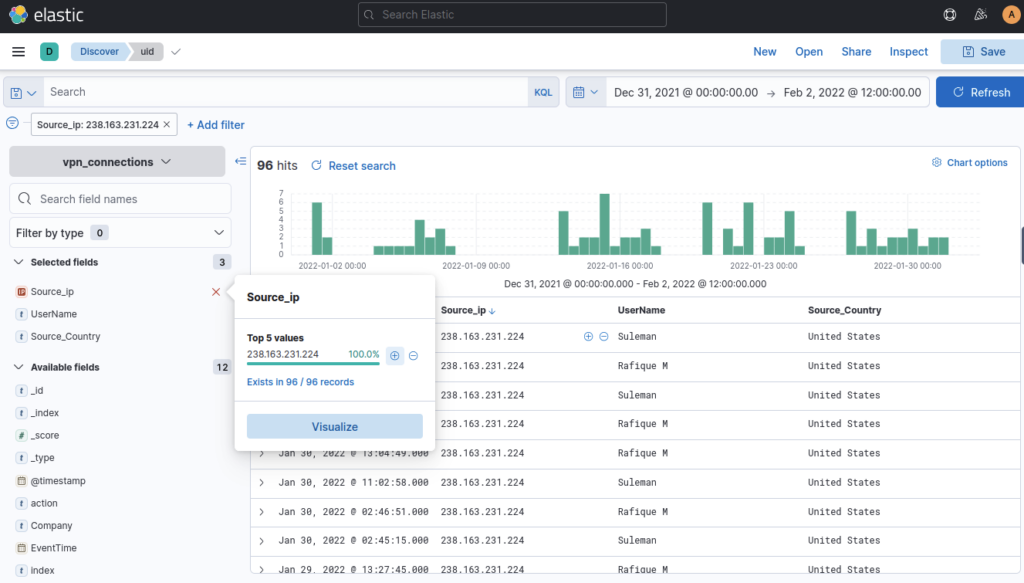Click Exists in 96 / 96 records link
1024x583 pixels.
click(300, 382)
